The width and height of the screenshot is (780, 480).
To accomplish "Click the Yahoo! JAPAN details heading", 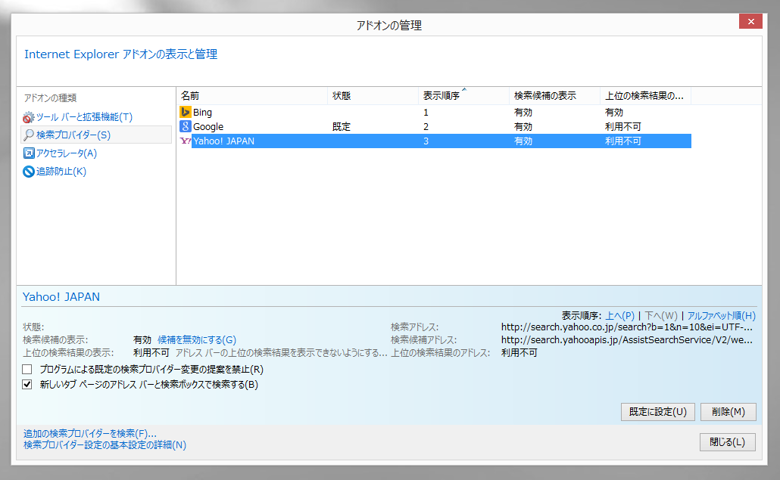I will click(x=61, y=297).
